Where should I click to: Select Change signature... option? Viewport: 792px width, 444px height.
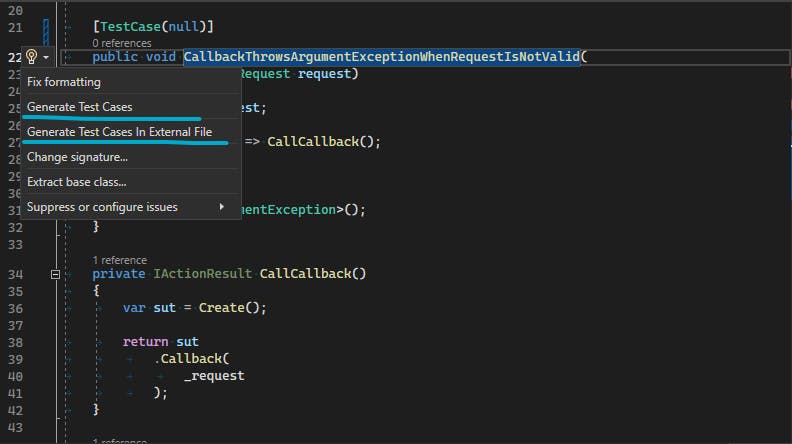click(77, 157)
